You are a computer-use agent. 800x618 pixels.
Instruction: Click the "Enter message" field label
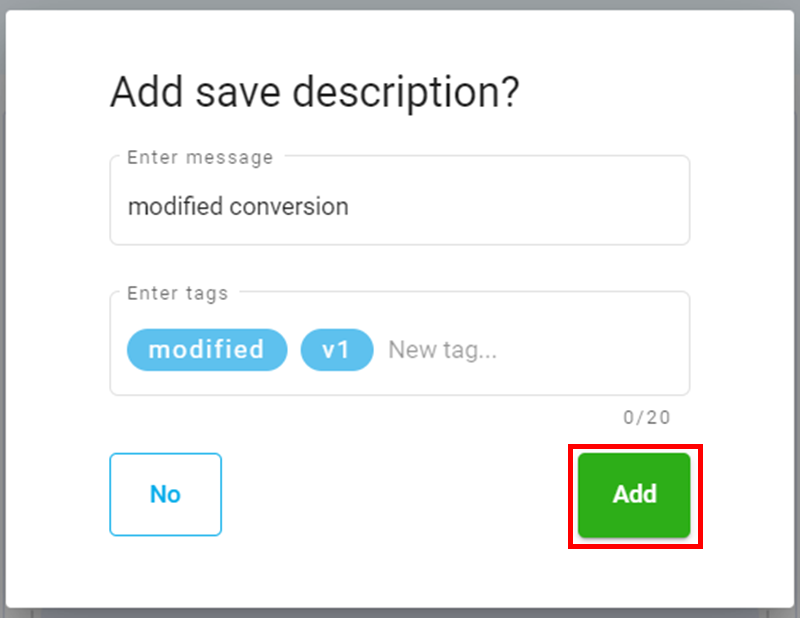[200, 157]
